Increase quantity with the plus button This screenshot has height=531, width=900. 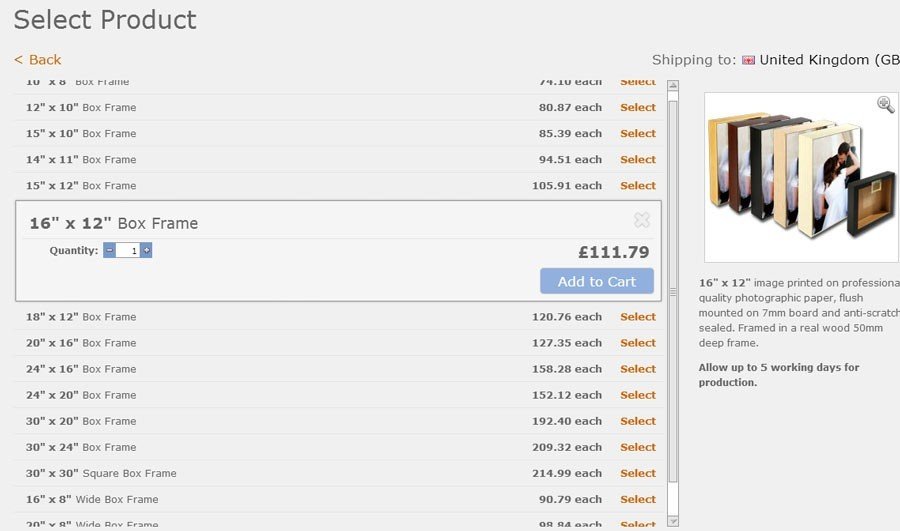[146, 250]
